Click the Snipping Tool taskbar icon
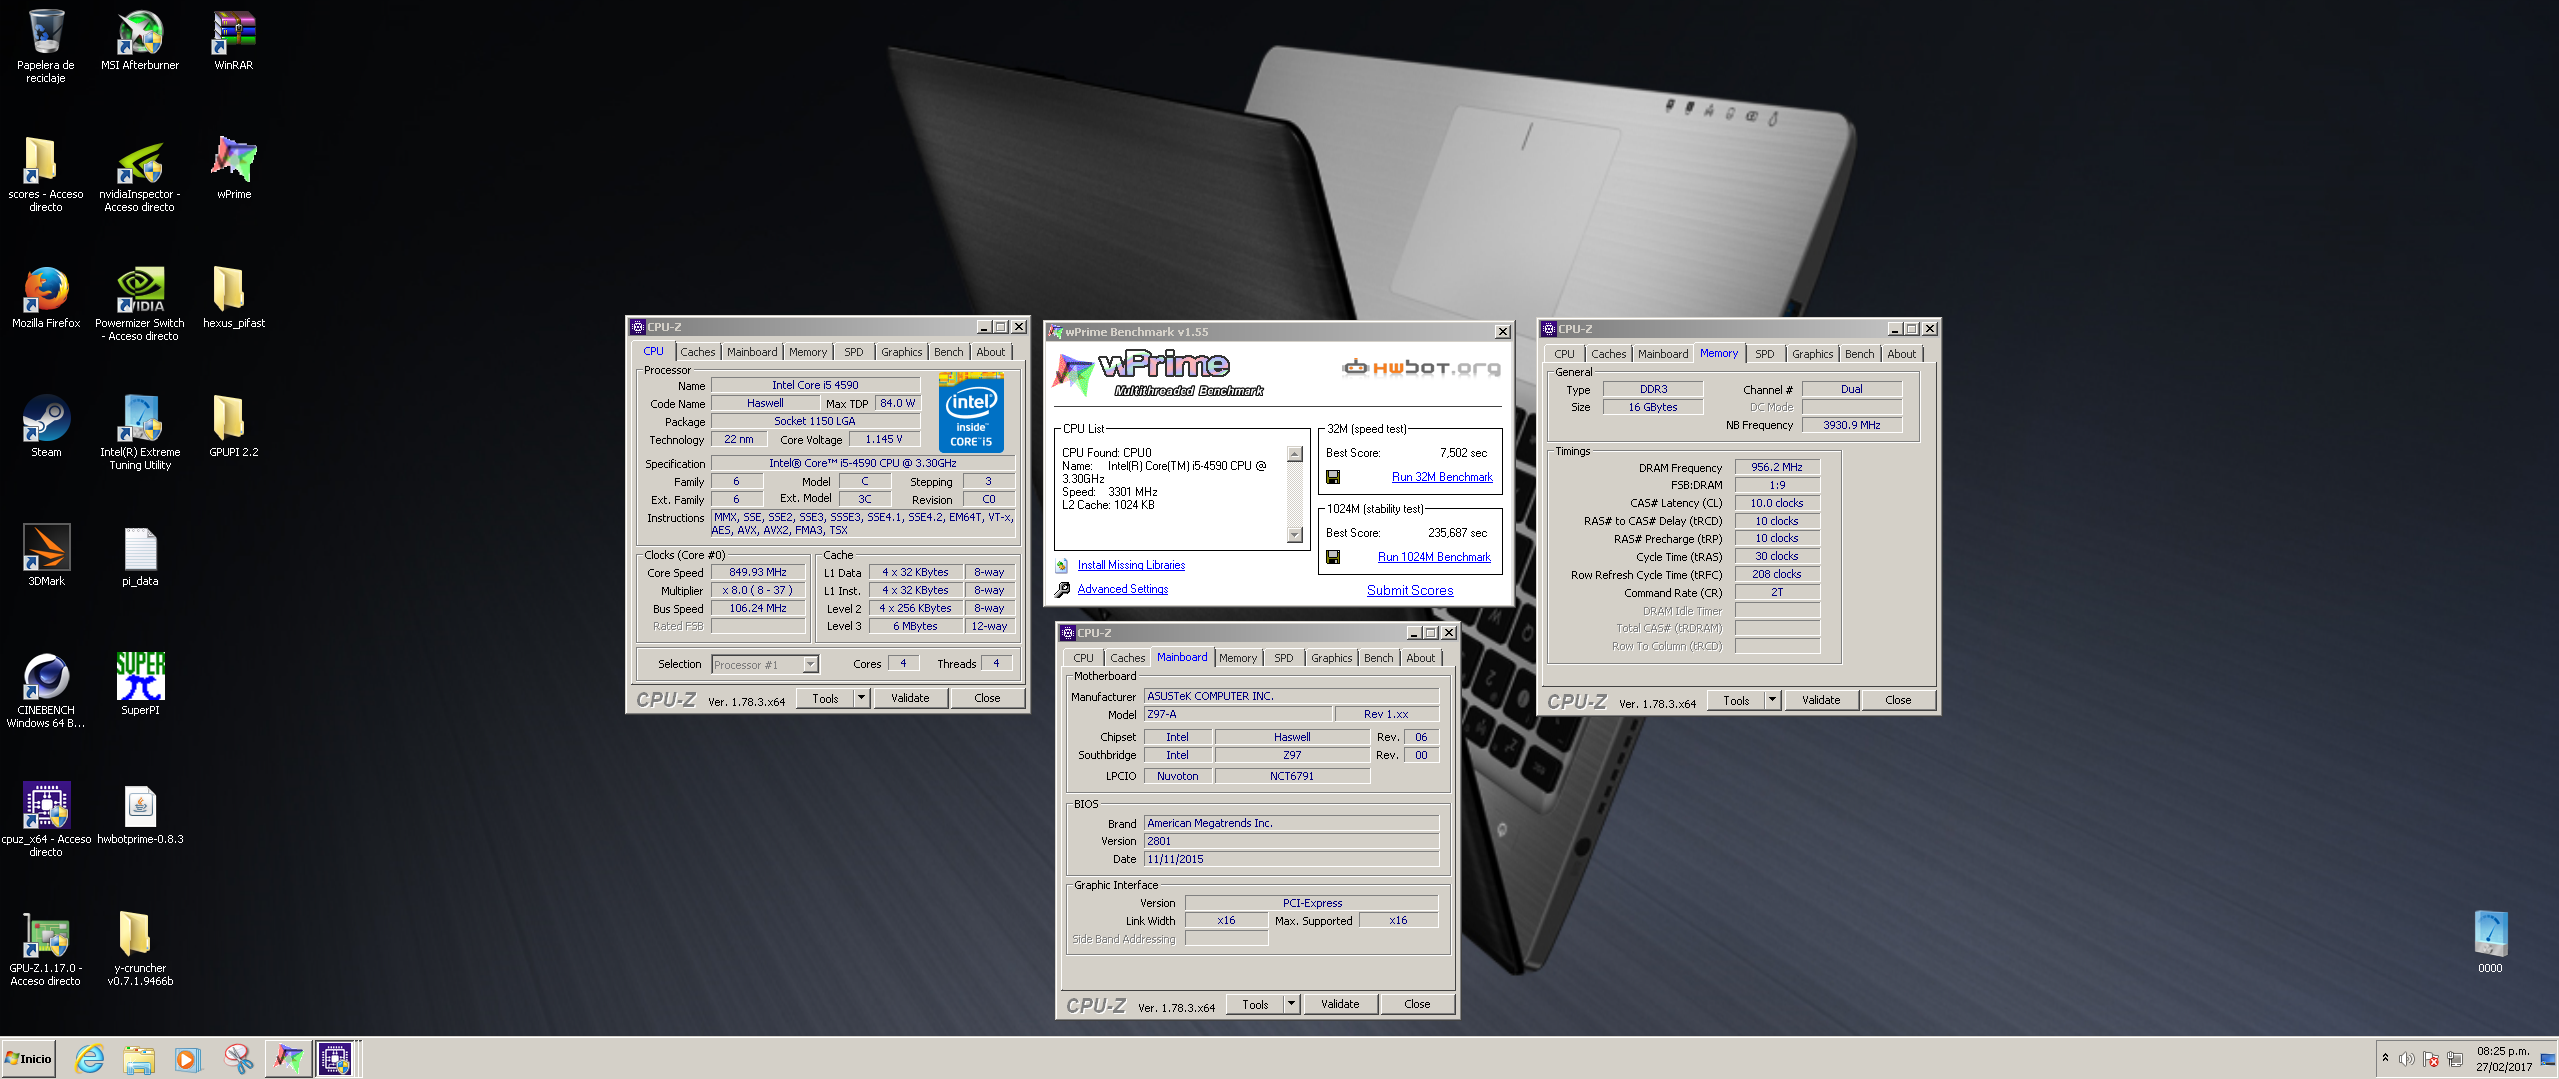The image size is (2559, 1079). [x=238, y=1059]
